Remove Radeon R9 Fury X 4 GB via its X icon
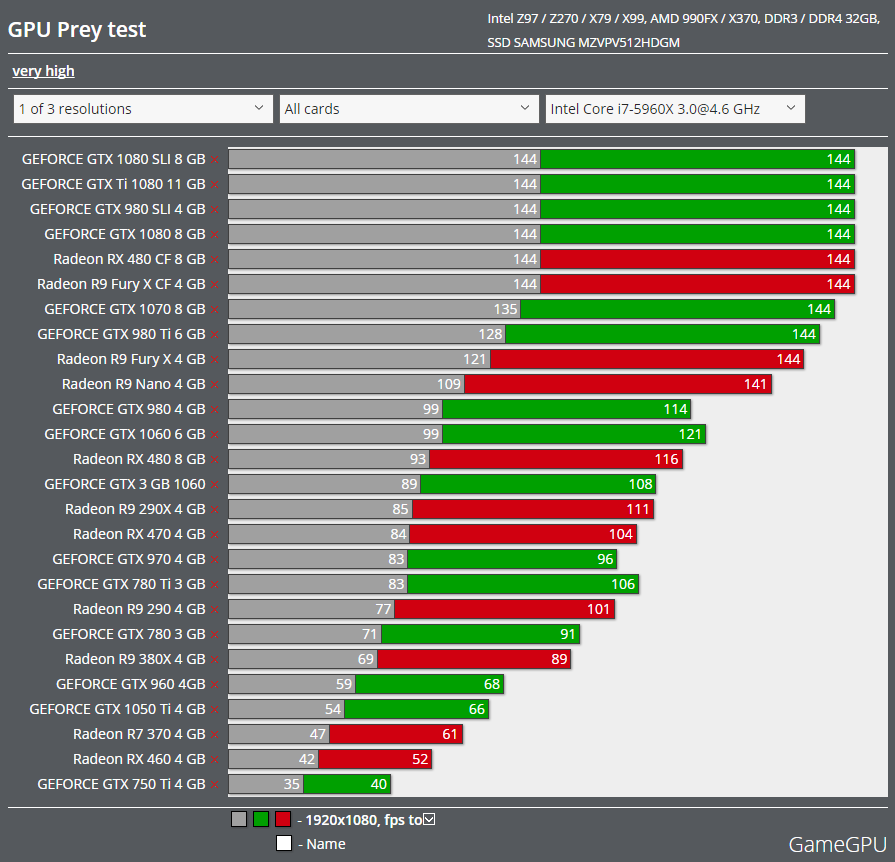This screenshot has width=895, height=862. 215,360
